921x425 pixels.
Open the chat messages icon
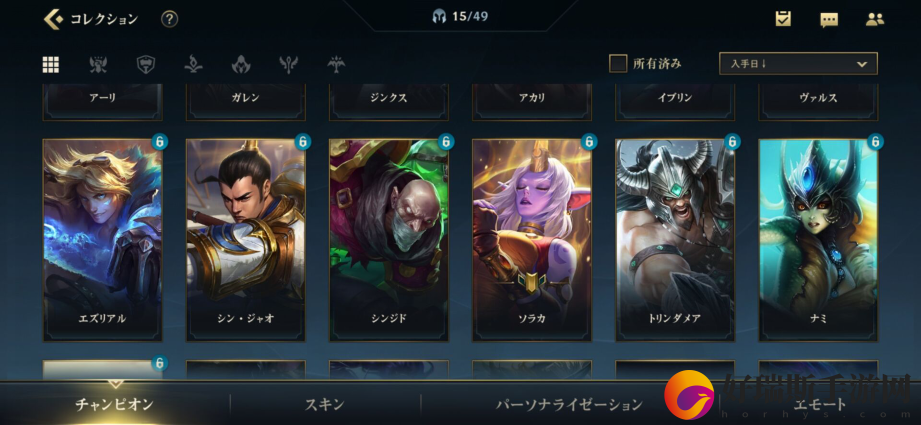pyautogui.click(x=829, y=20)
